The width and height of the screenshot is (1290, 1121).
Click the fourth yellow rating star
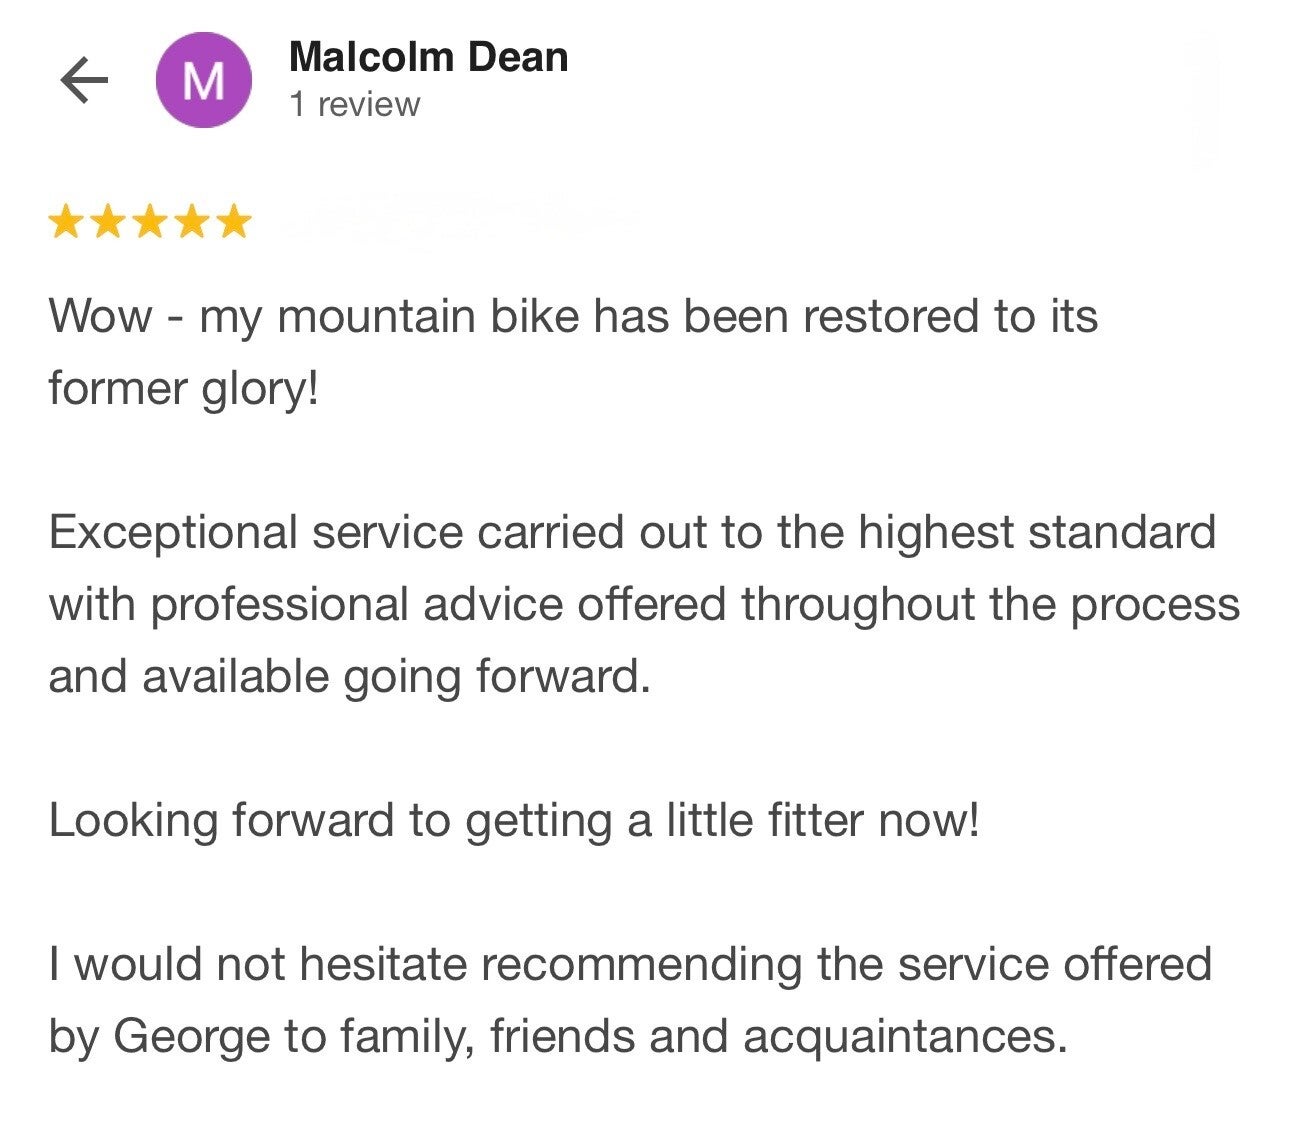[x=192, y=222]
